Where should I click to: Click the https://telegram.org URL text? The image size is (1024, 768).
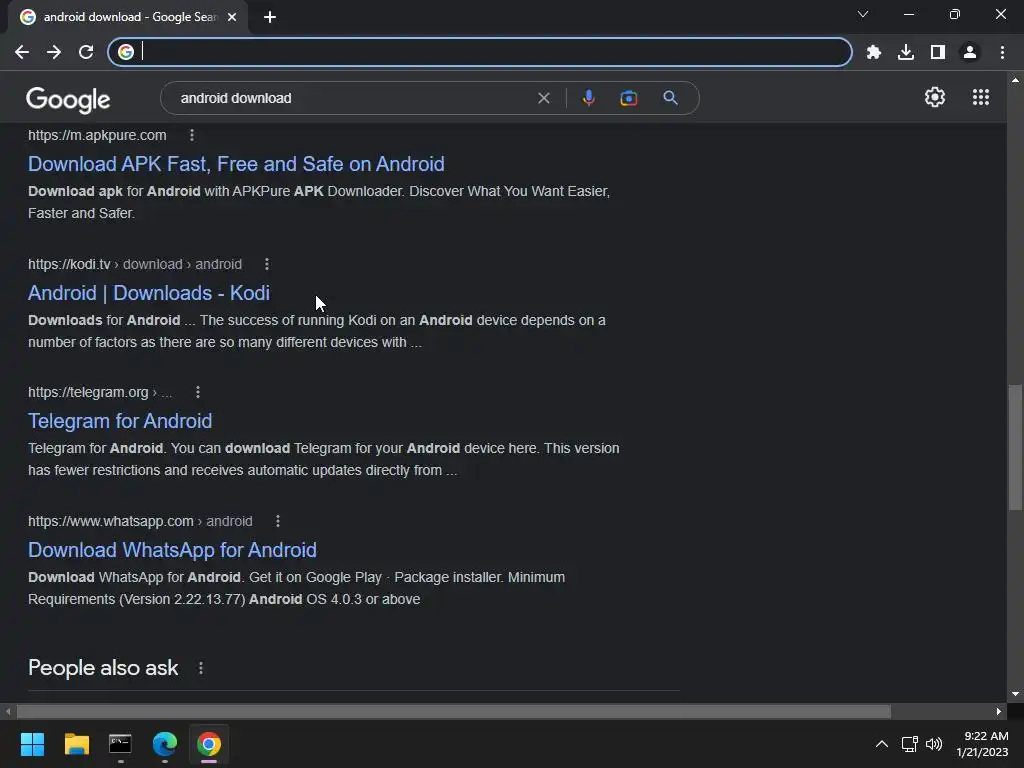tap(88, 392)
